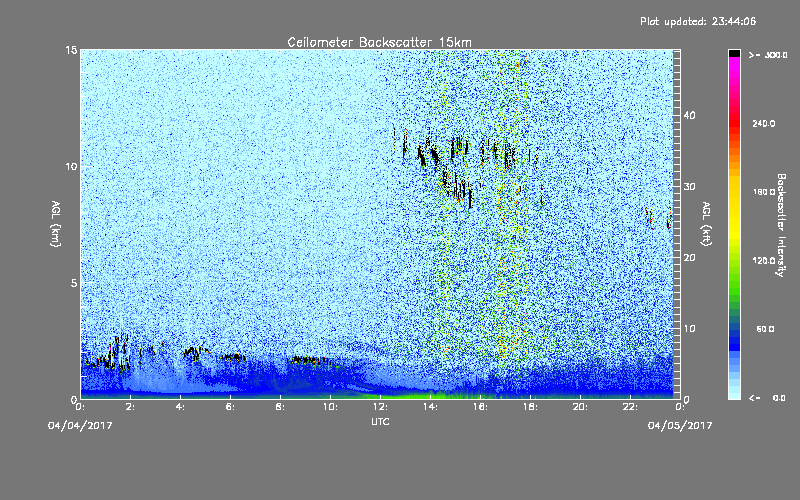Screen dimensions: 800x500
Task: Click the '5' km tick label
Action: [74, 283]
